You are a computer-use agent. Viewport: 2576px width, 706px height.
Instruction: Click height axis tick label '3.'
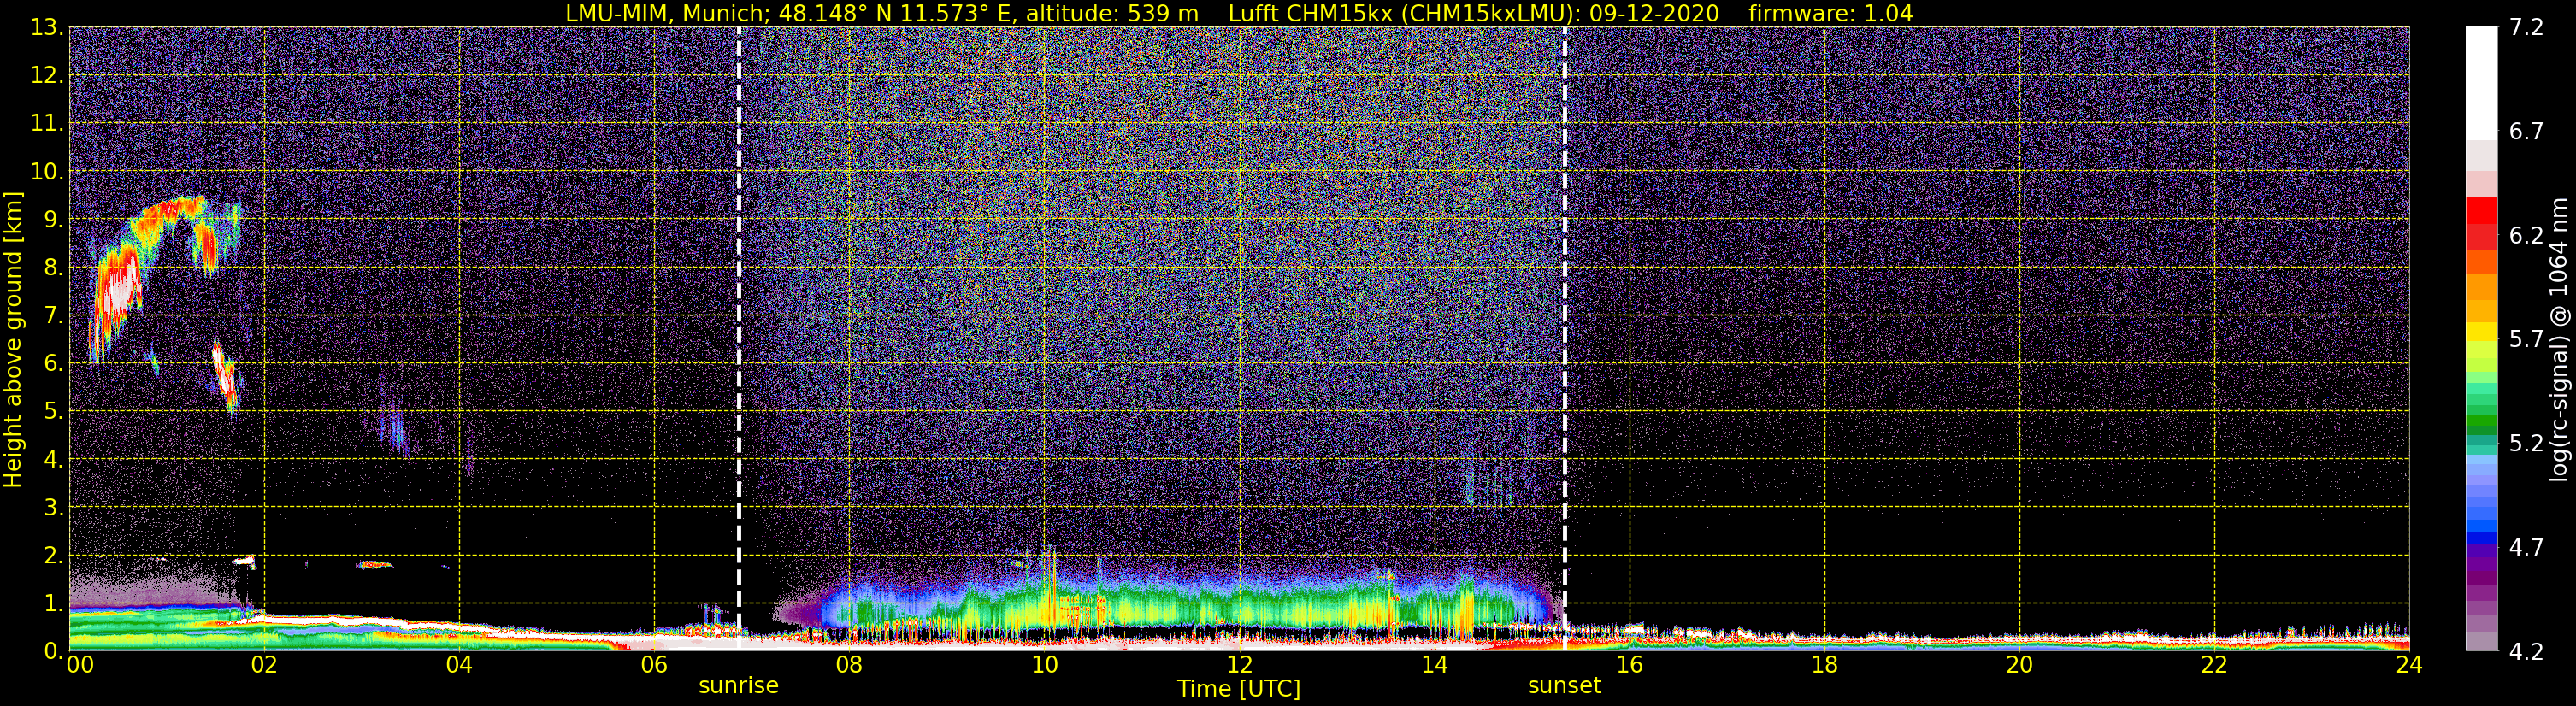52,508
